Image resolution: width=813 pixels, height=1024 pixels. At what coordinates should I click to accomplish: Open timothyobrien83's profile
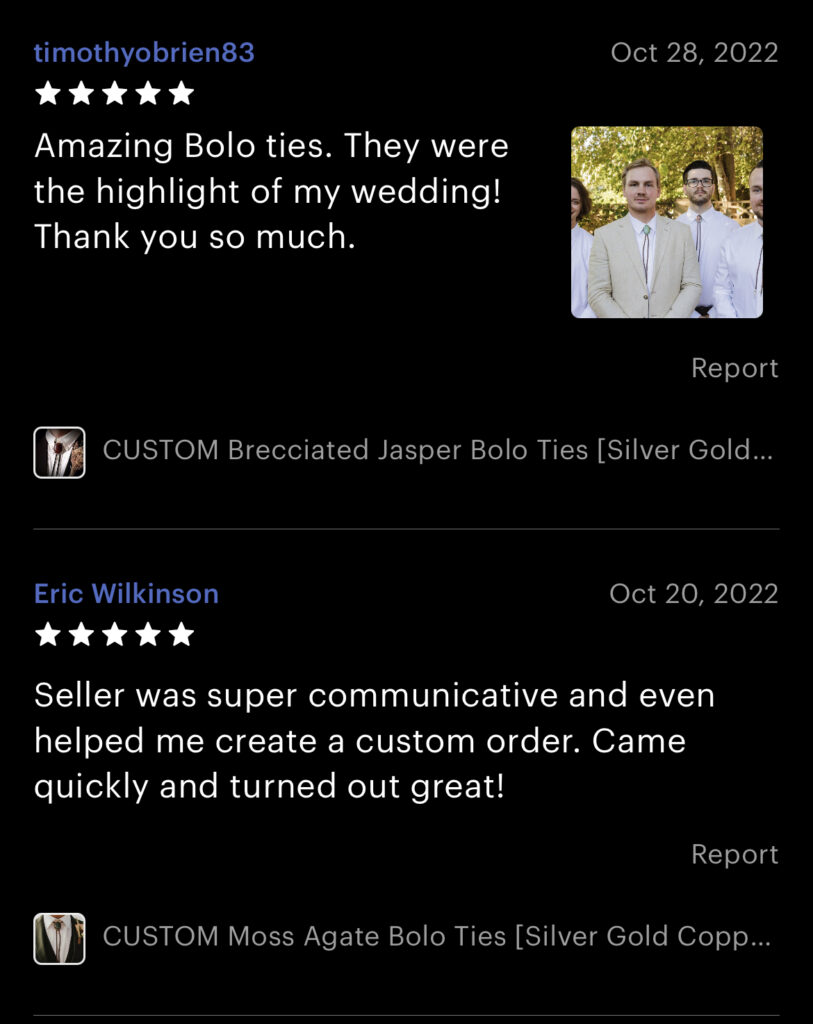[144, 53]
